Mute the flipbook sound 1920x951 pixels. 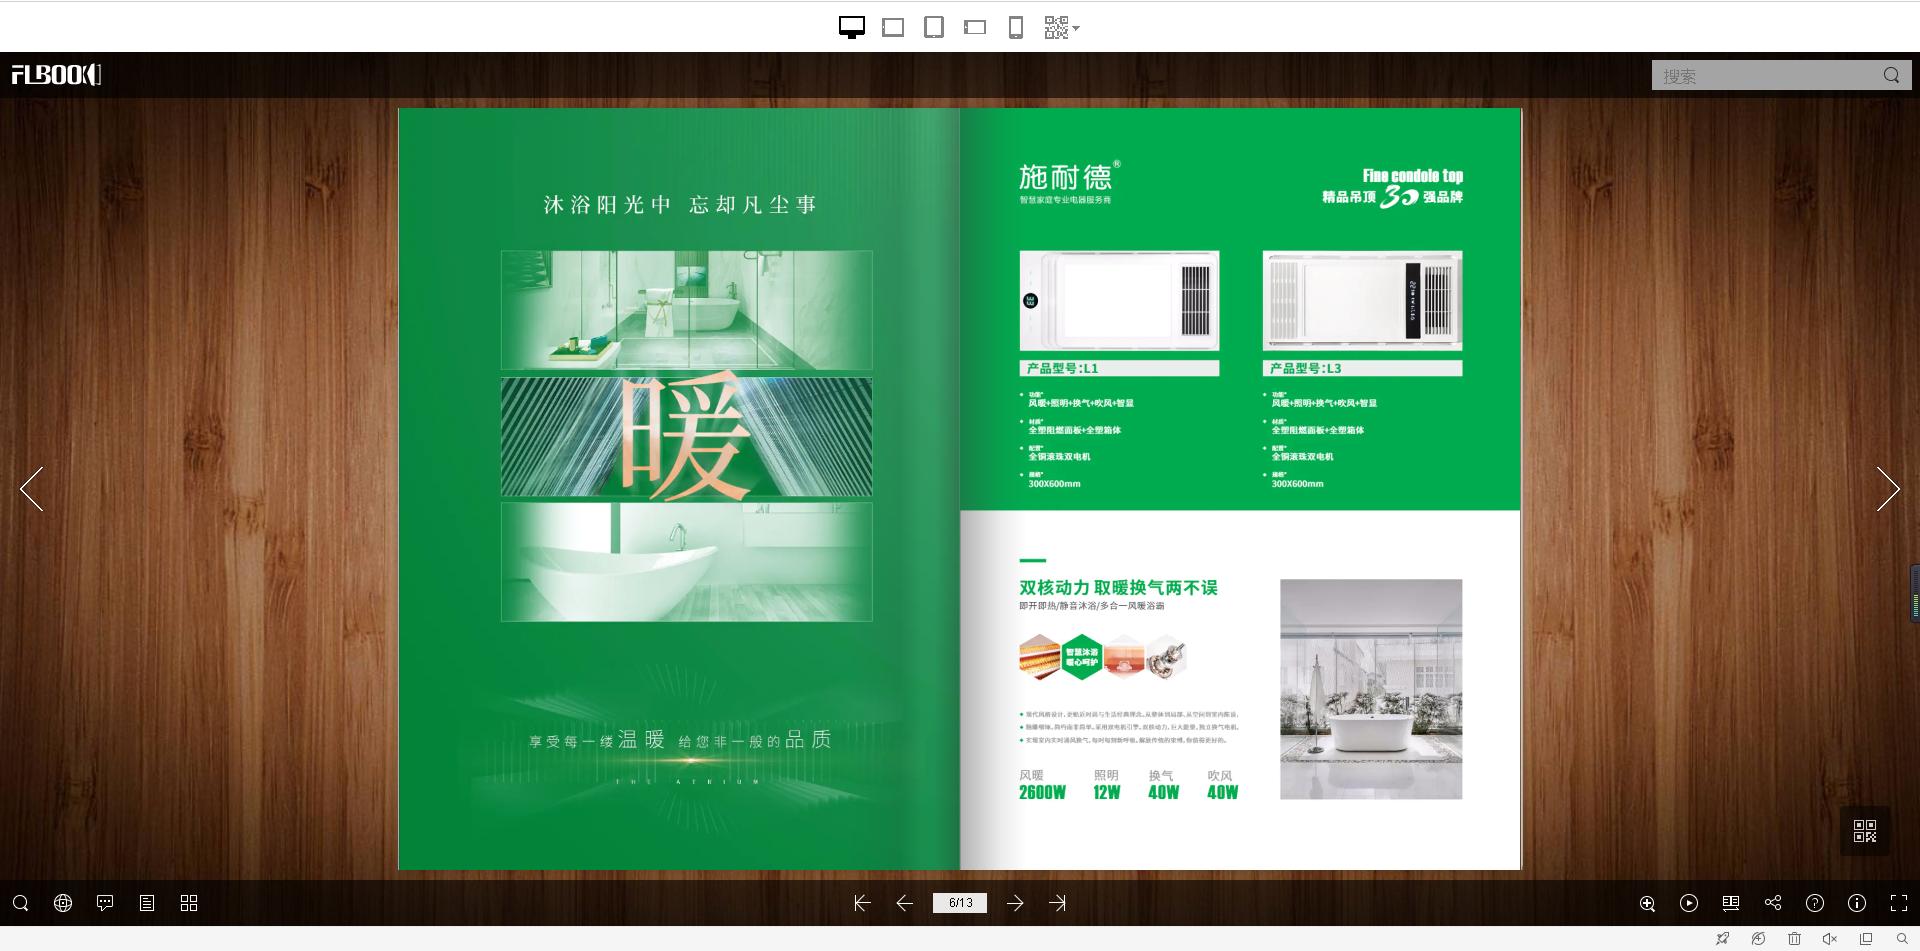click(x=1829, y=938)
